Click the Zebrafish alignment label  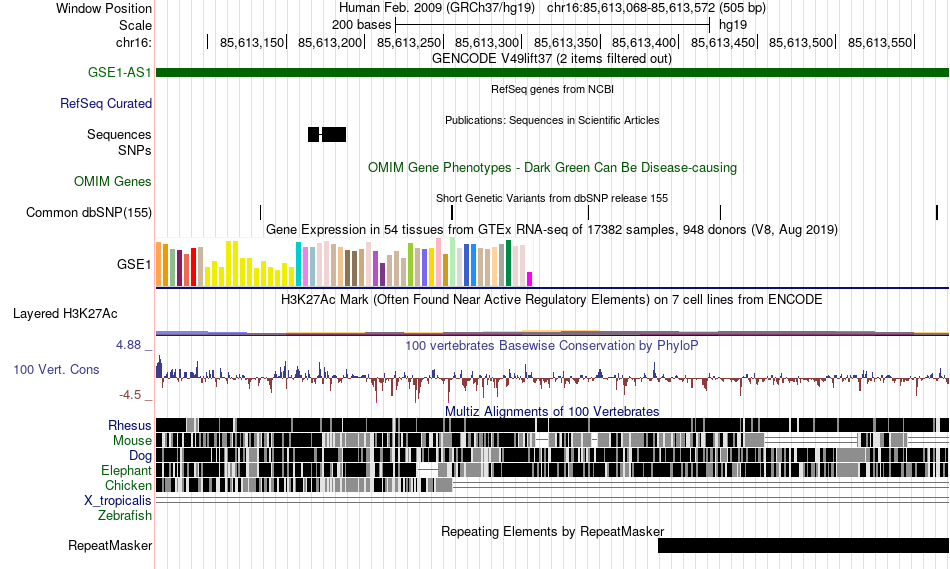click(125, 516)
